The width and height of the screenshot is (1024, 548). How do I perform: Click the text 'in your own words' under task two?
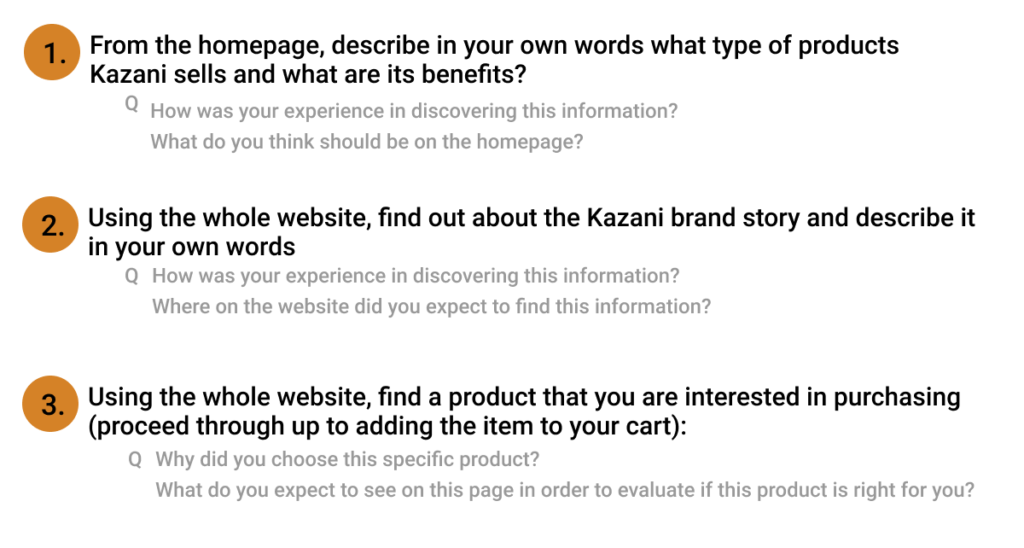(x=191, y=247)
